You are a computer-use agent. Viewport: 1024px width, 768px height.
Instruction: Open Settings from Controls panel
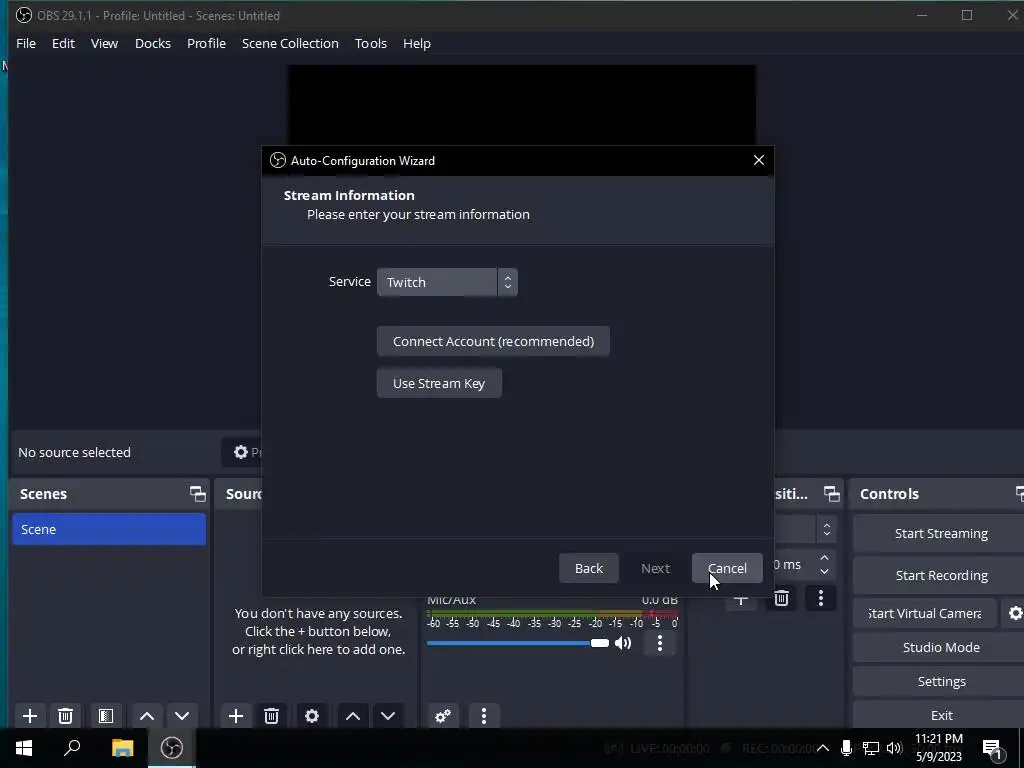click(940, 681)
